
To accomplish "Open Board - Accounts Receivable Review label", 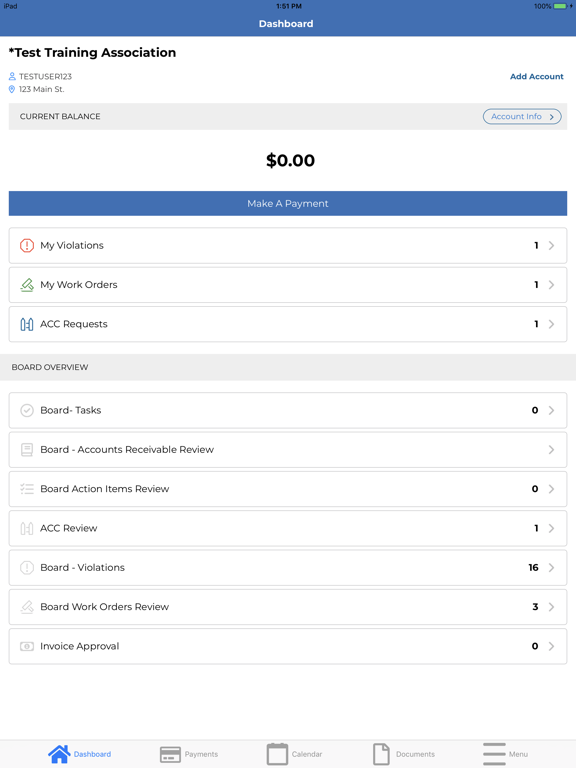I will 127,450.
